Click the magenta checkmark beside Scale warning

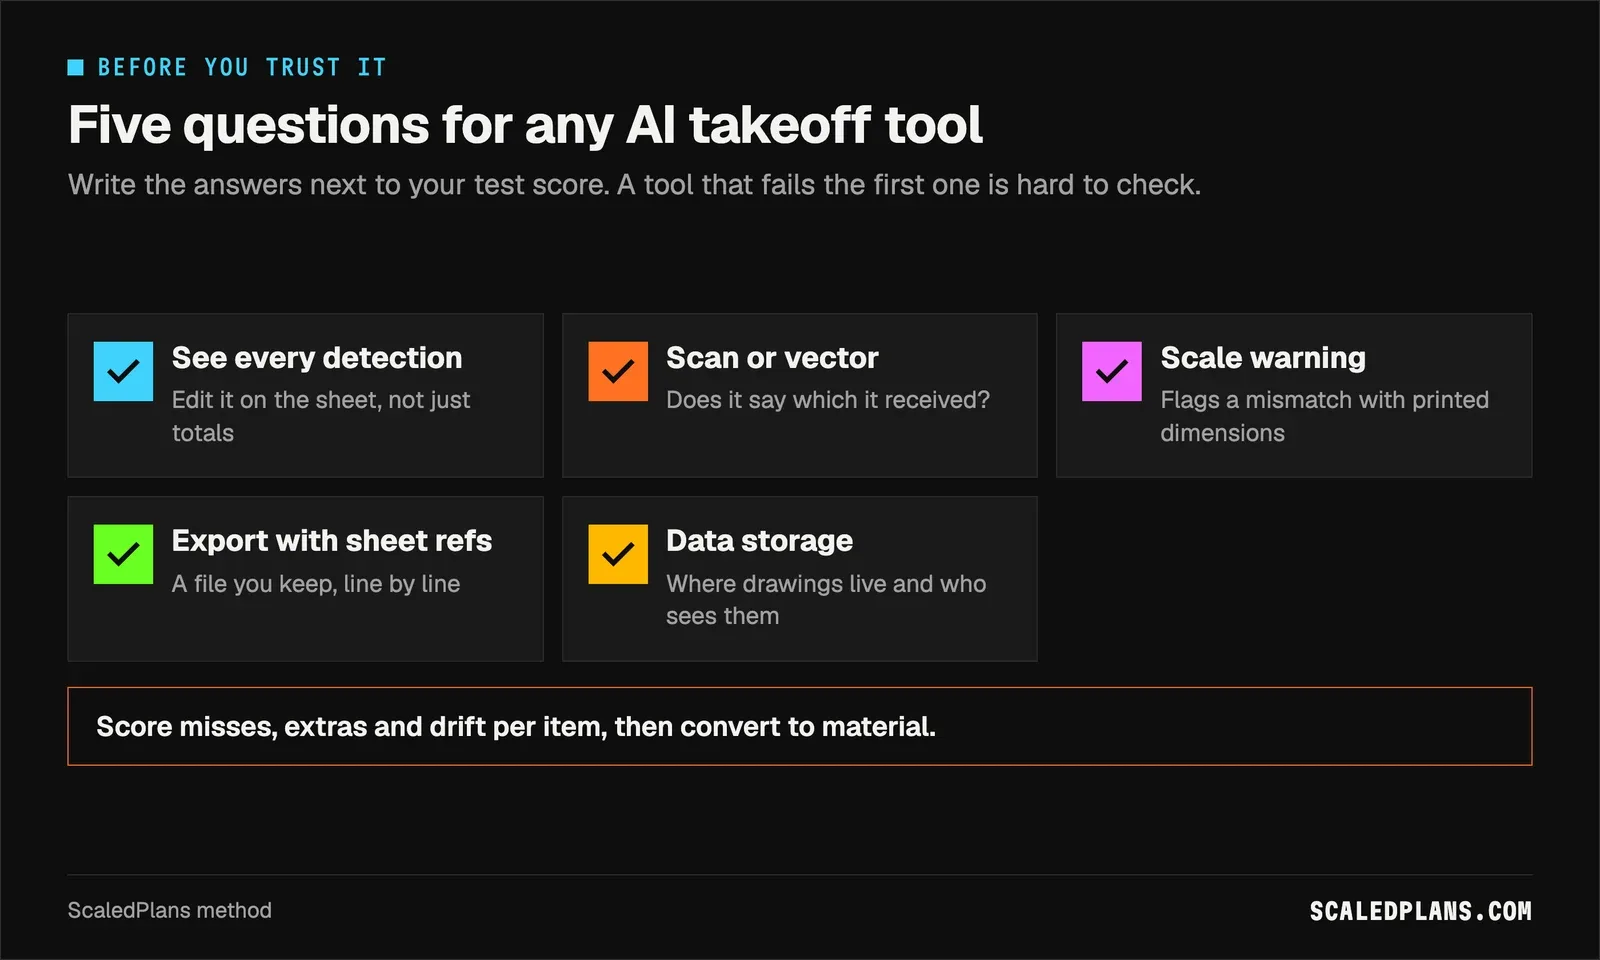(1112, 371)
